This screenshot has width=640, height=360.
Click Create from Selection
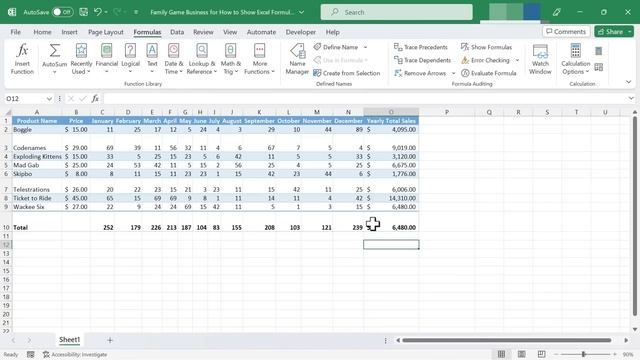(347, 73)
